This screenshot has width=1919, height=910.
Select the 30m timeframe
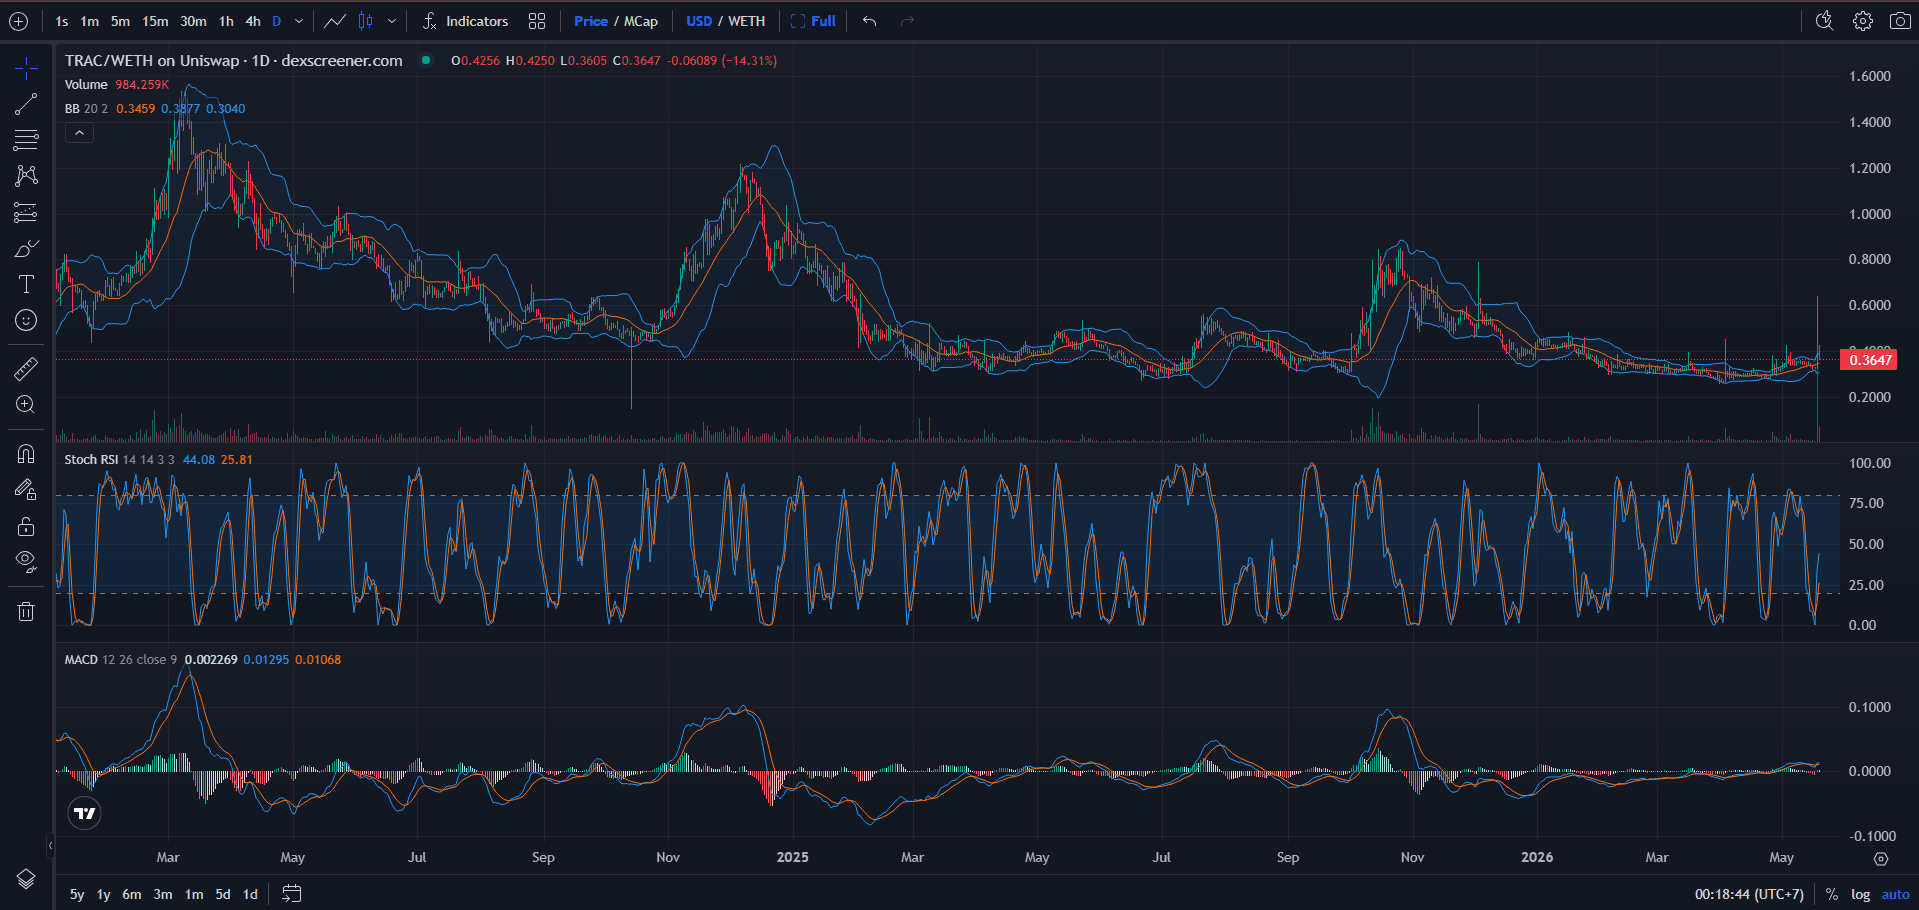pos(193,21)
